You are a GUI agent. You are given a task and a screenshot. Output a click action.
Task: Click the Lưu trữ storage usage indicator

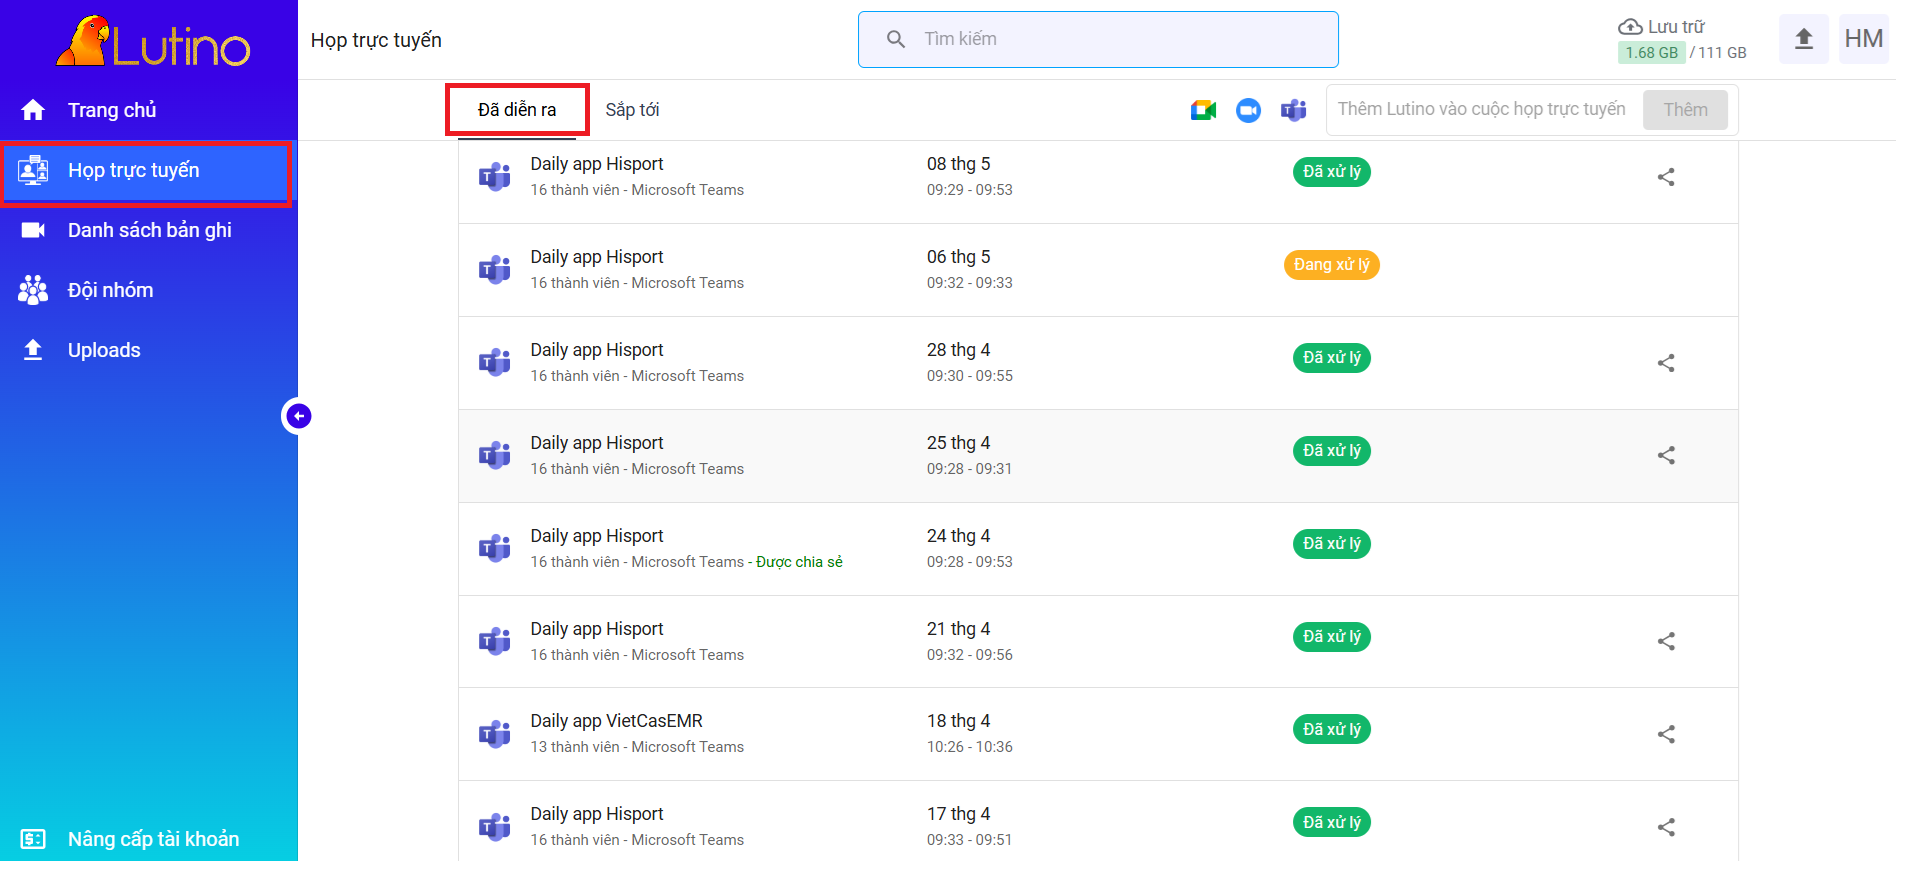[x=1680, y=40]
